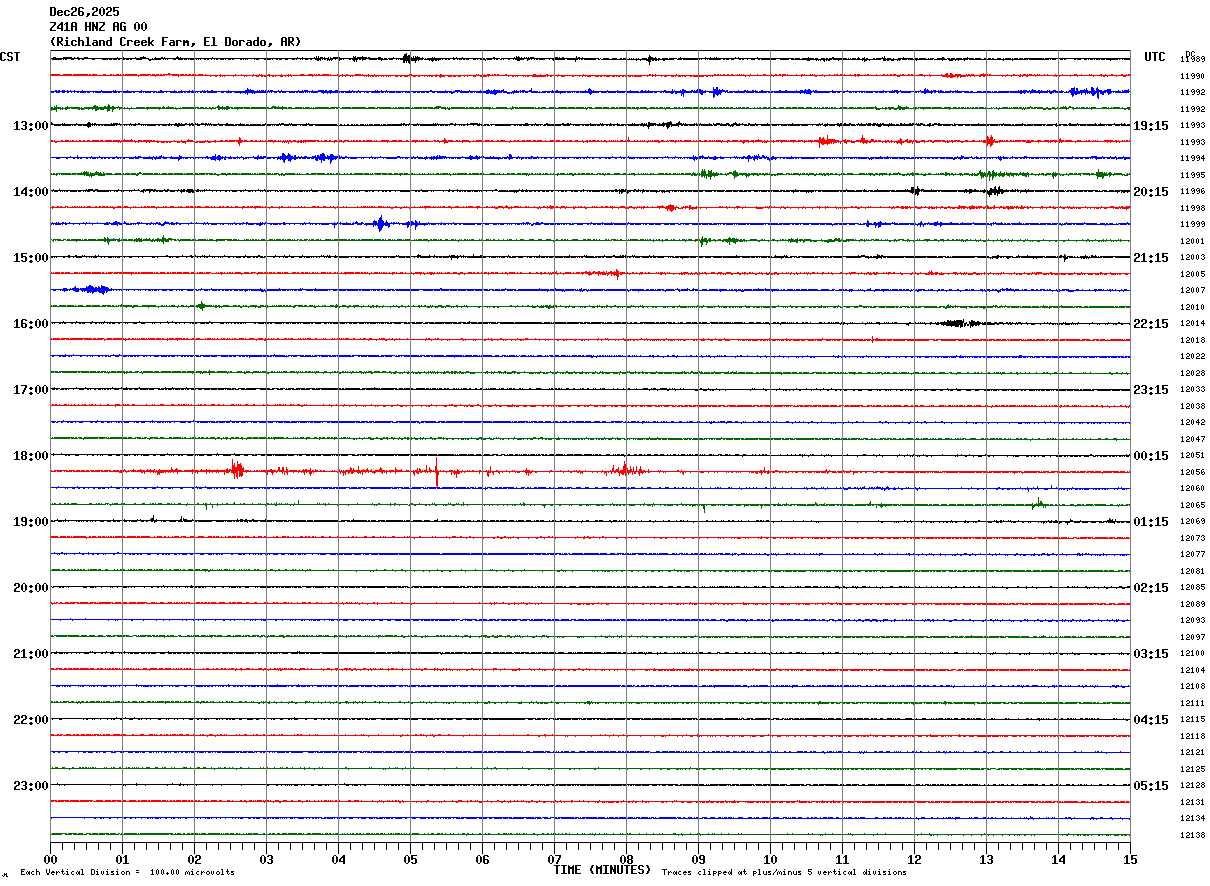Image resolution: width=1210 pixels, height=886 pixels.
Task: Click the '19:15' UTC time label
Action: coord(1151,126)
